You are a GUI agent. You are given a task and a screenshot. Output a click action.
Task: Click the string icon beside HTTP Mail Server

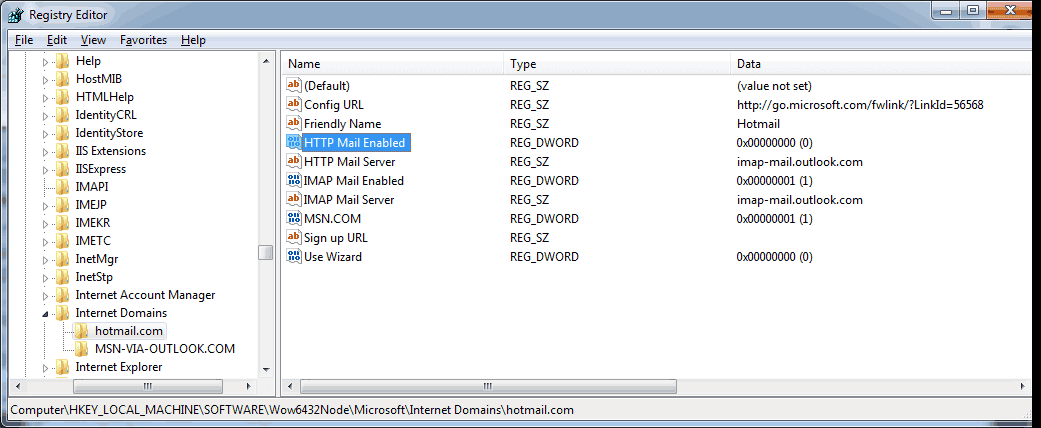click(293, 161)
